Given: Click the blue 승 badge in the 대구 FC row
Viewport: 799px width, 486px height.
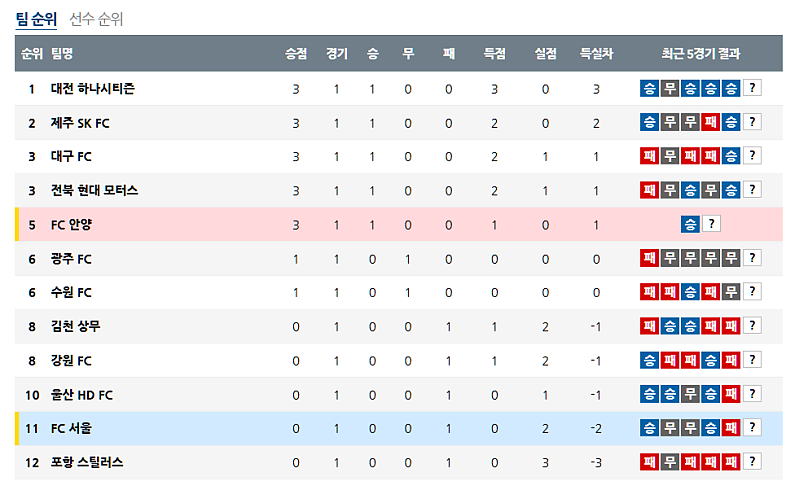Looking at the screenshot, I should coord(731,157).
